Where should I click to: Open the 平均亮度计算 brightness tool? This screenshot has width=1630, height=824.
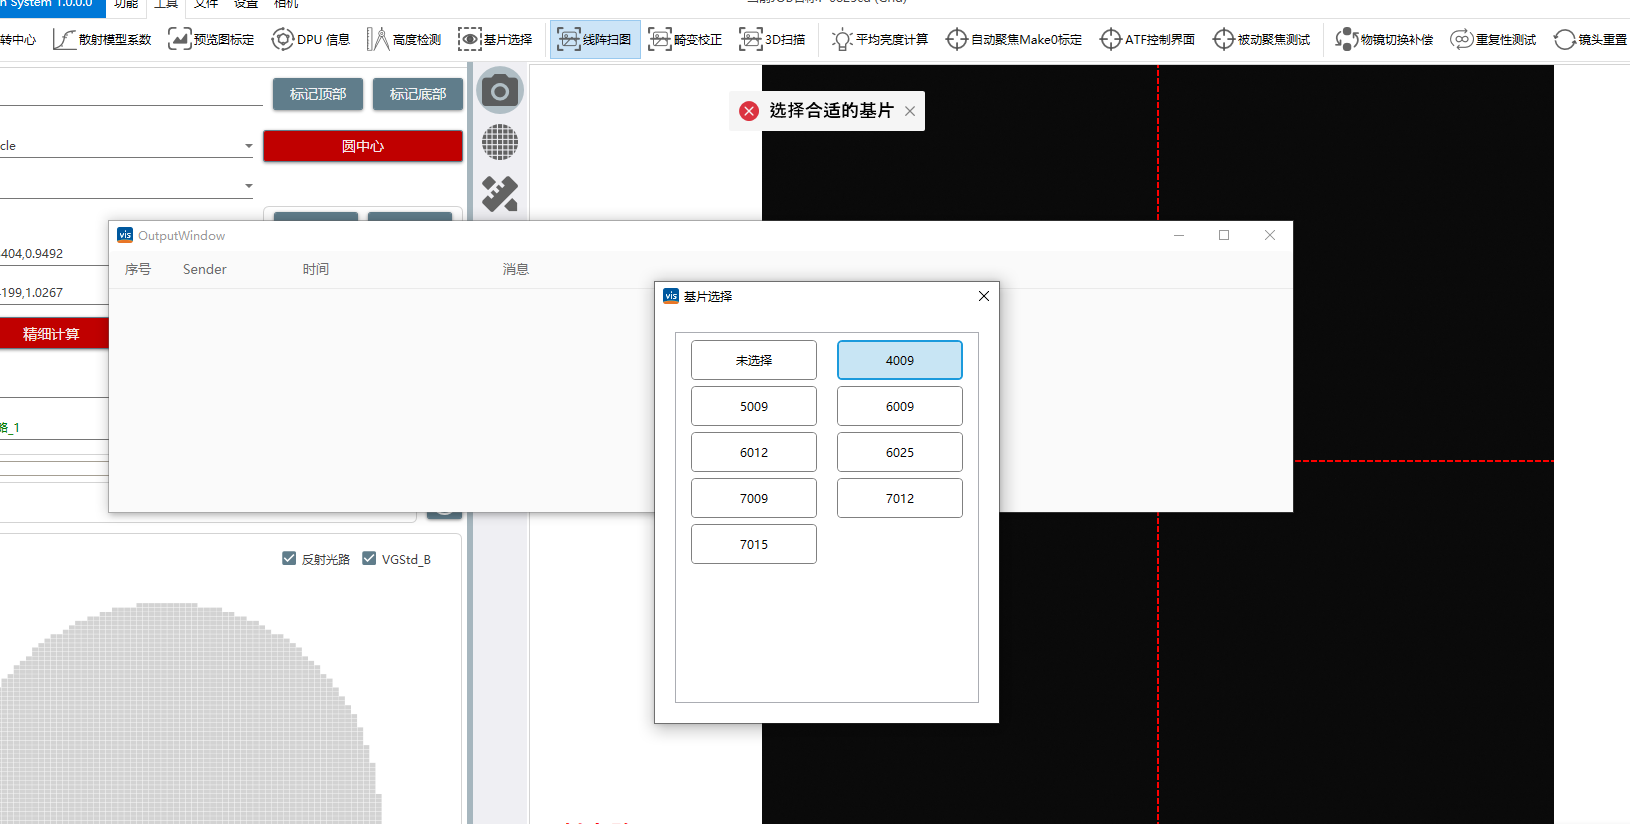pos(880,40)
